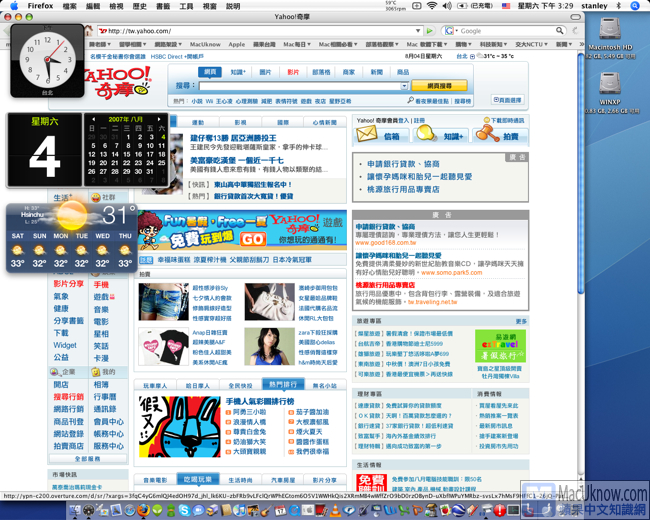Click the denim shorts auction thumbnail

[163, 302]
